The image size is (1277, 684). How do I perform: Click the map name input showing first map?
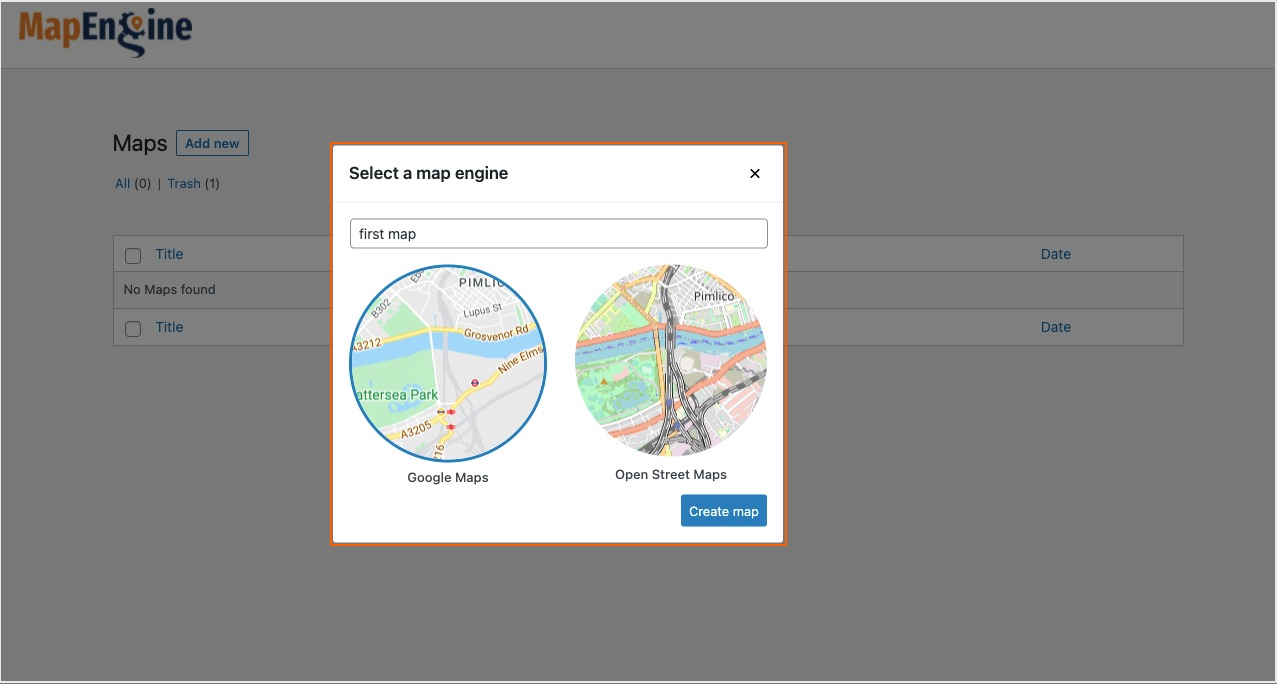pos(558,233)
